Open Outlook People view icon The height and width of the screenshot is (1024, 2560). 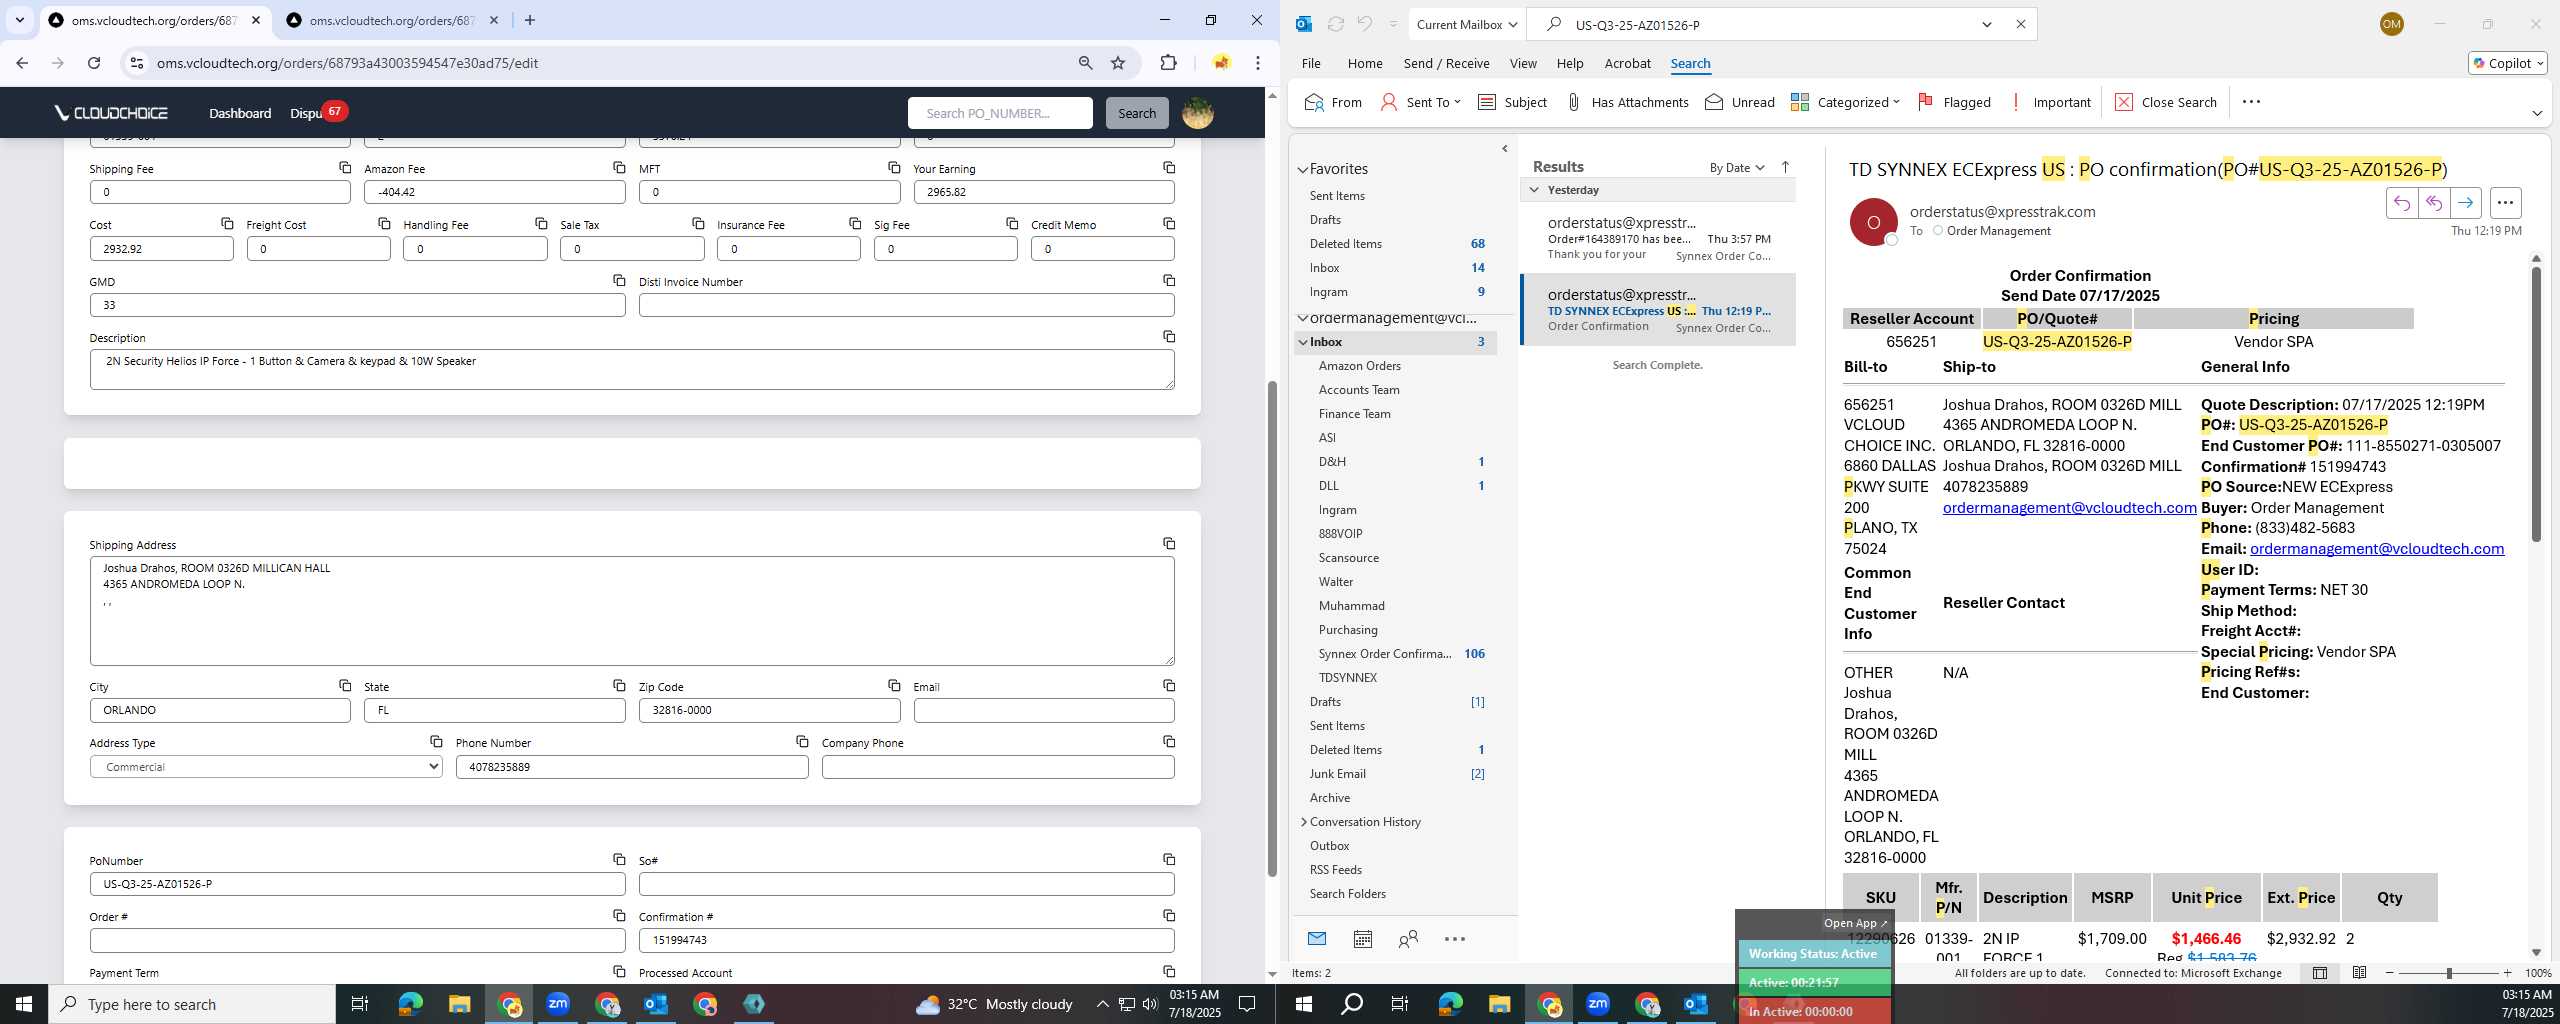pyautogui.click(x=1408, y=939)
